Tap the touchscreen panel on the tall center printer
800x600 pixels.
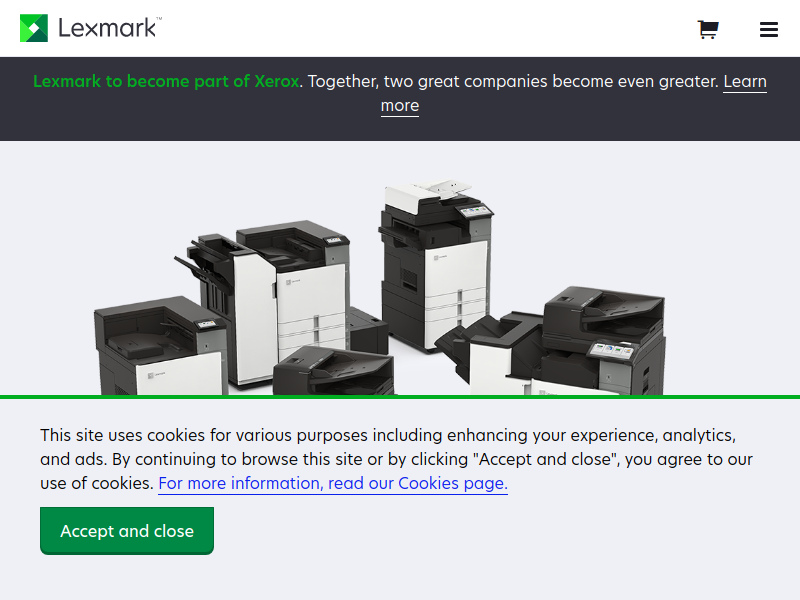(474, 211)
